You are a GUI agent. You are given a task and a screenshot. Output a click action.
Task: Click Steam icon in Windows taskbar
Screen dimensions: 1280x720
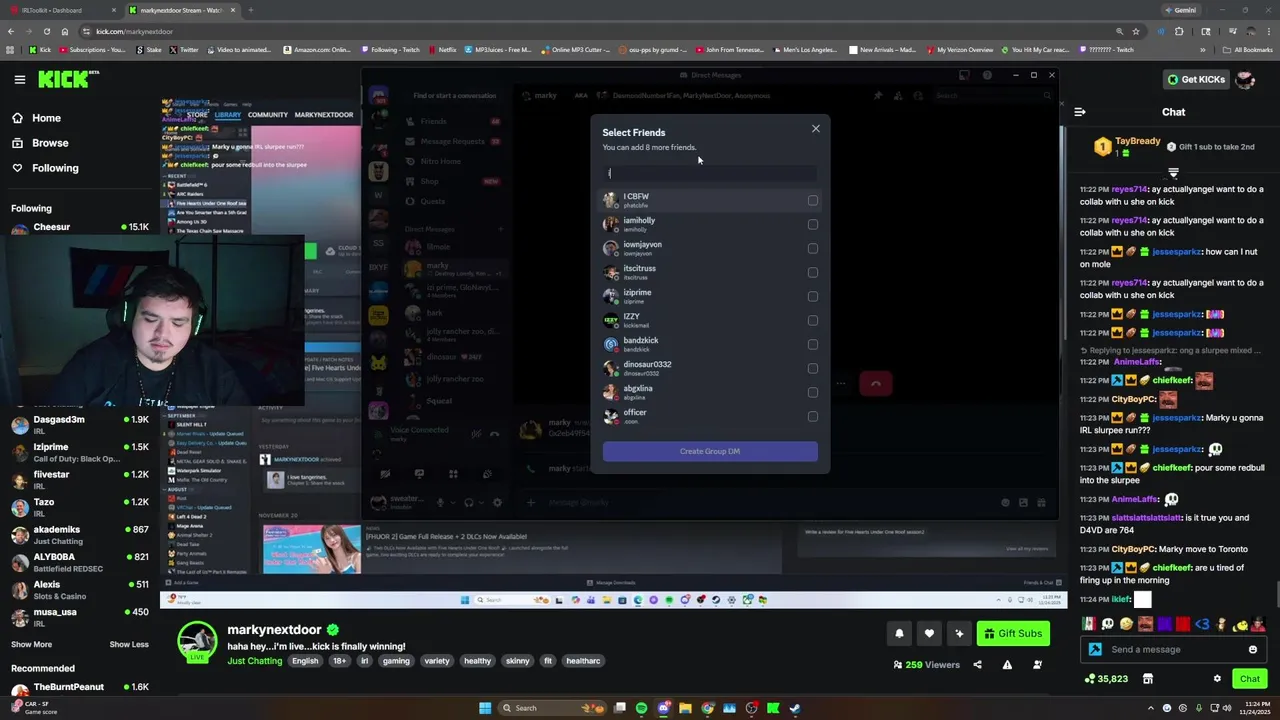pyautogui.click(x=795, y=708)
